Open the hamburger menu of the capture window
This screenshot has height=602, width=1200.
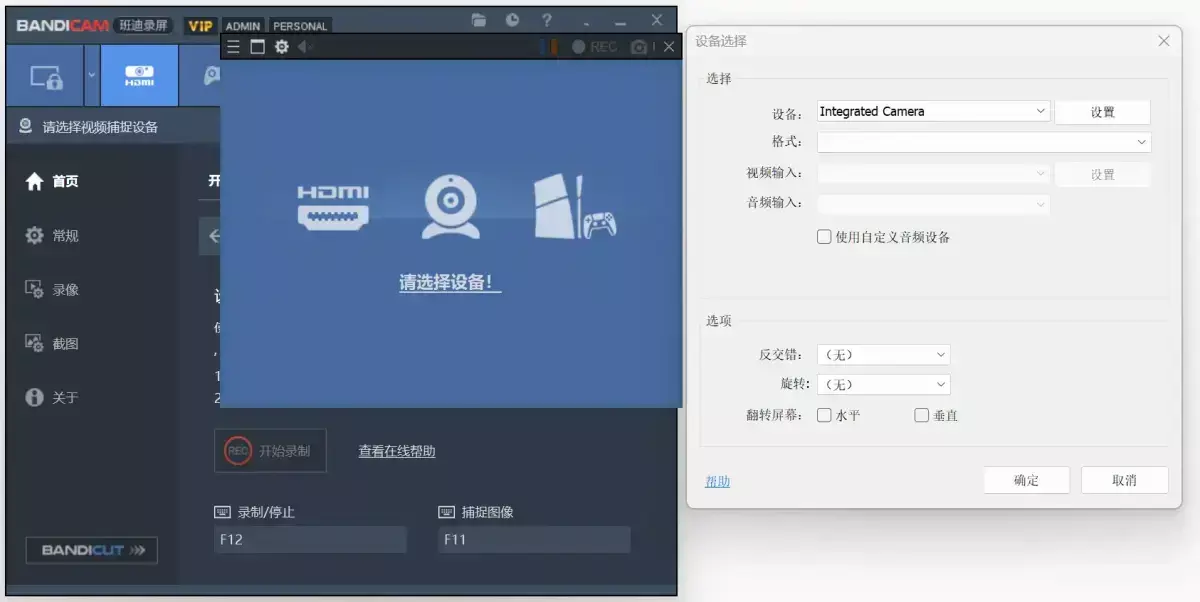coord(232,46)
